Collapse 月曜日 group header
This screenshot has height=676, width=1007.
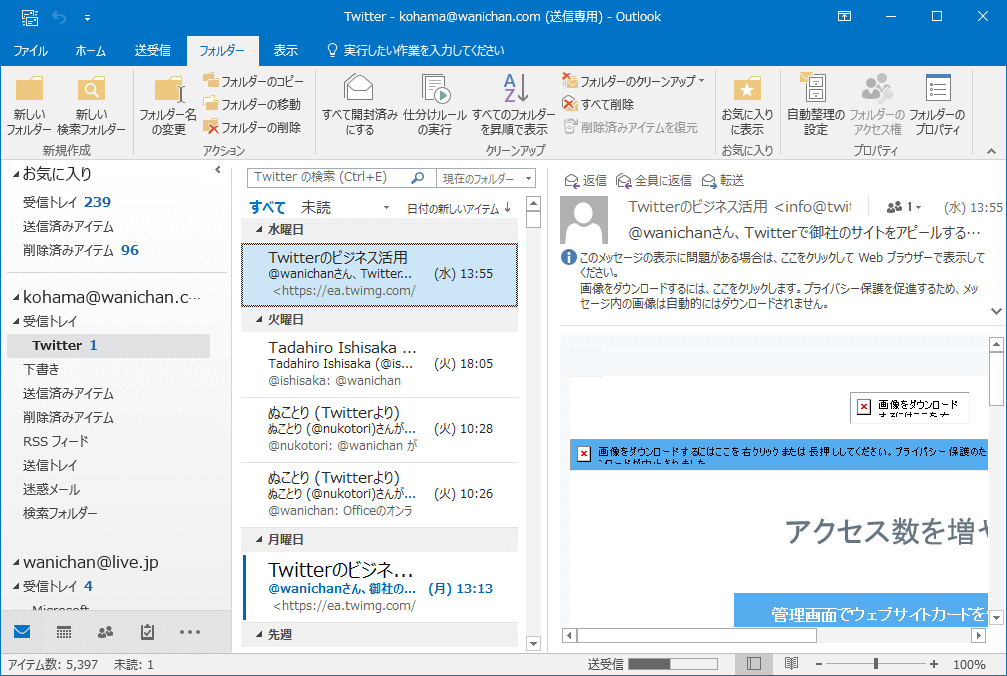click(259, 539)
